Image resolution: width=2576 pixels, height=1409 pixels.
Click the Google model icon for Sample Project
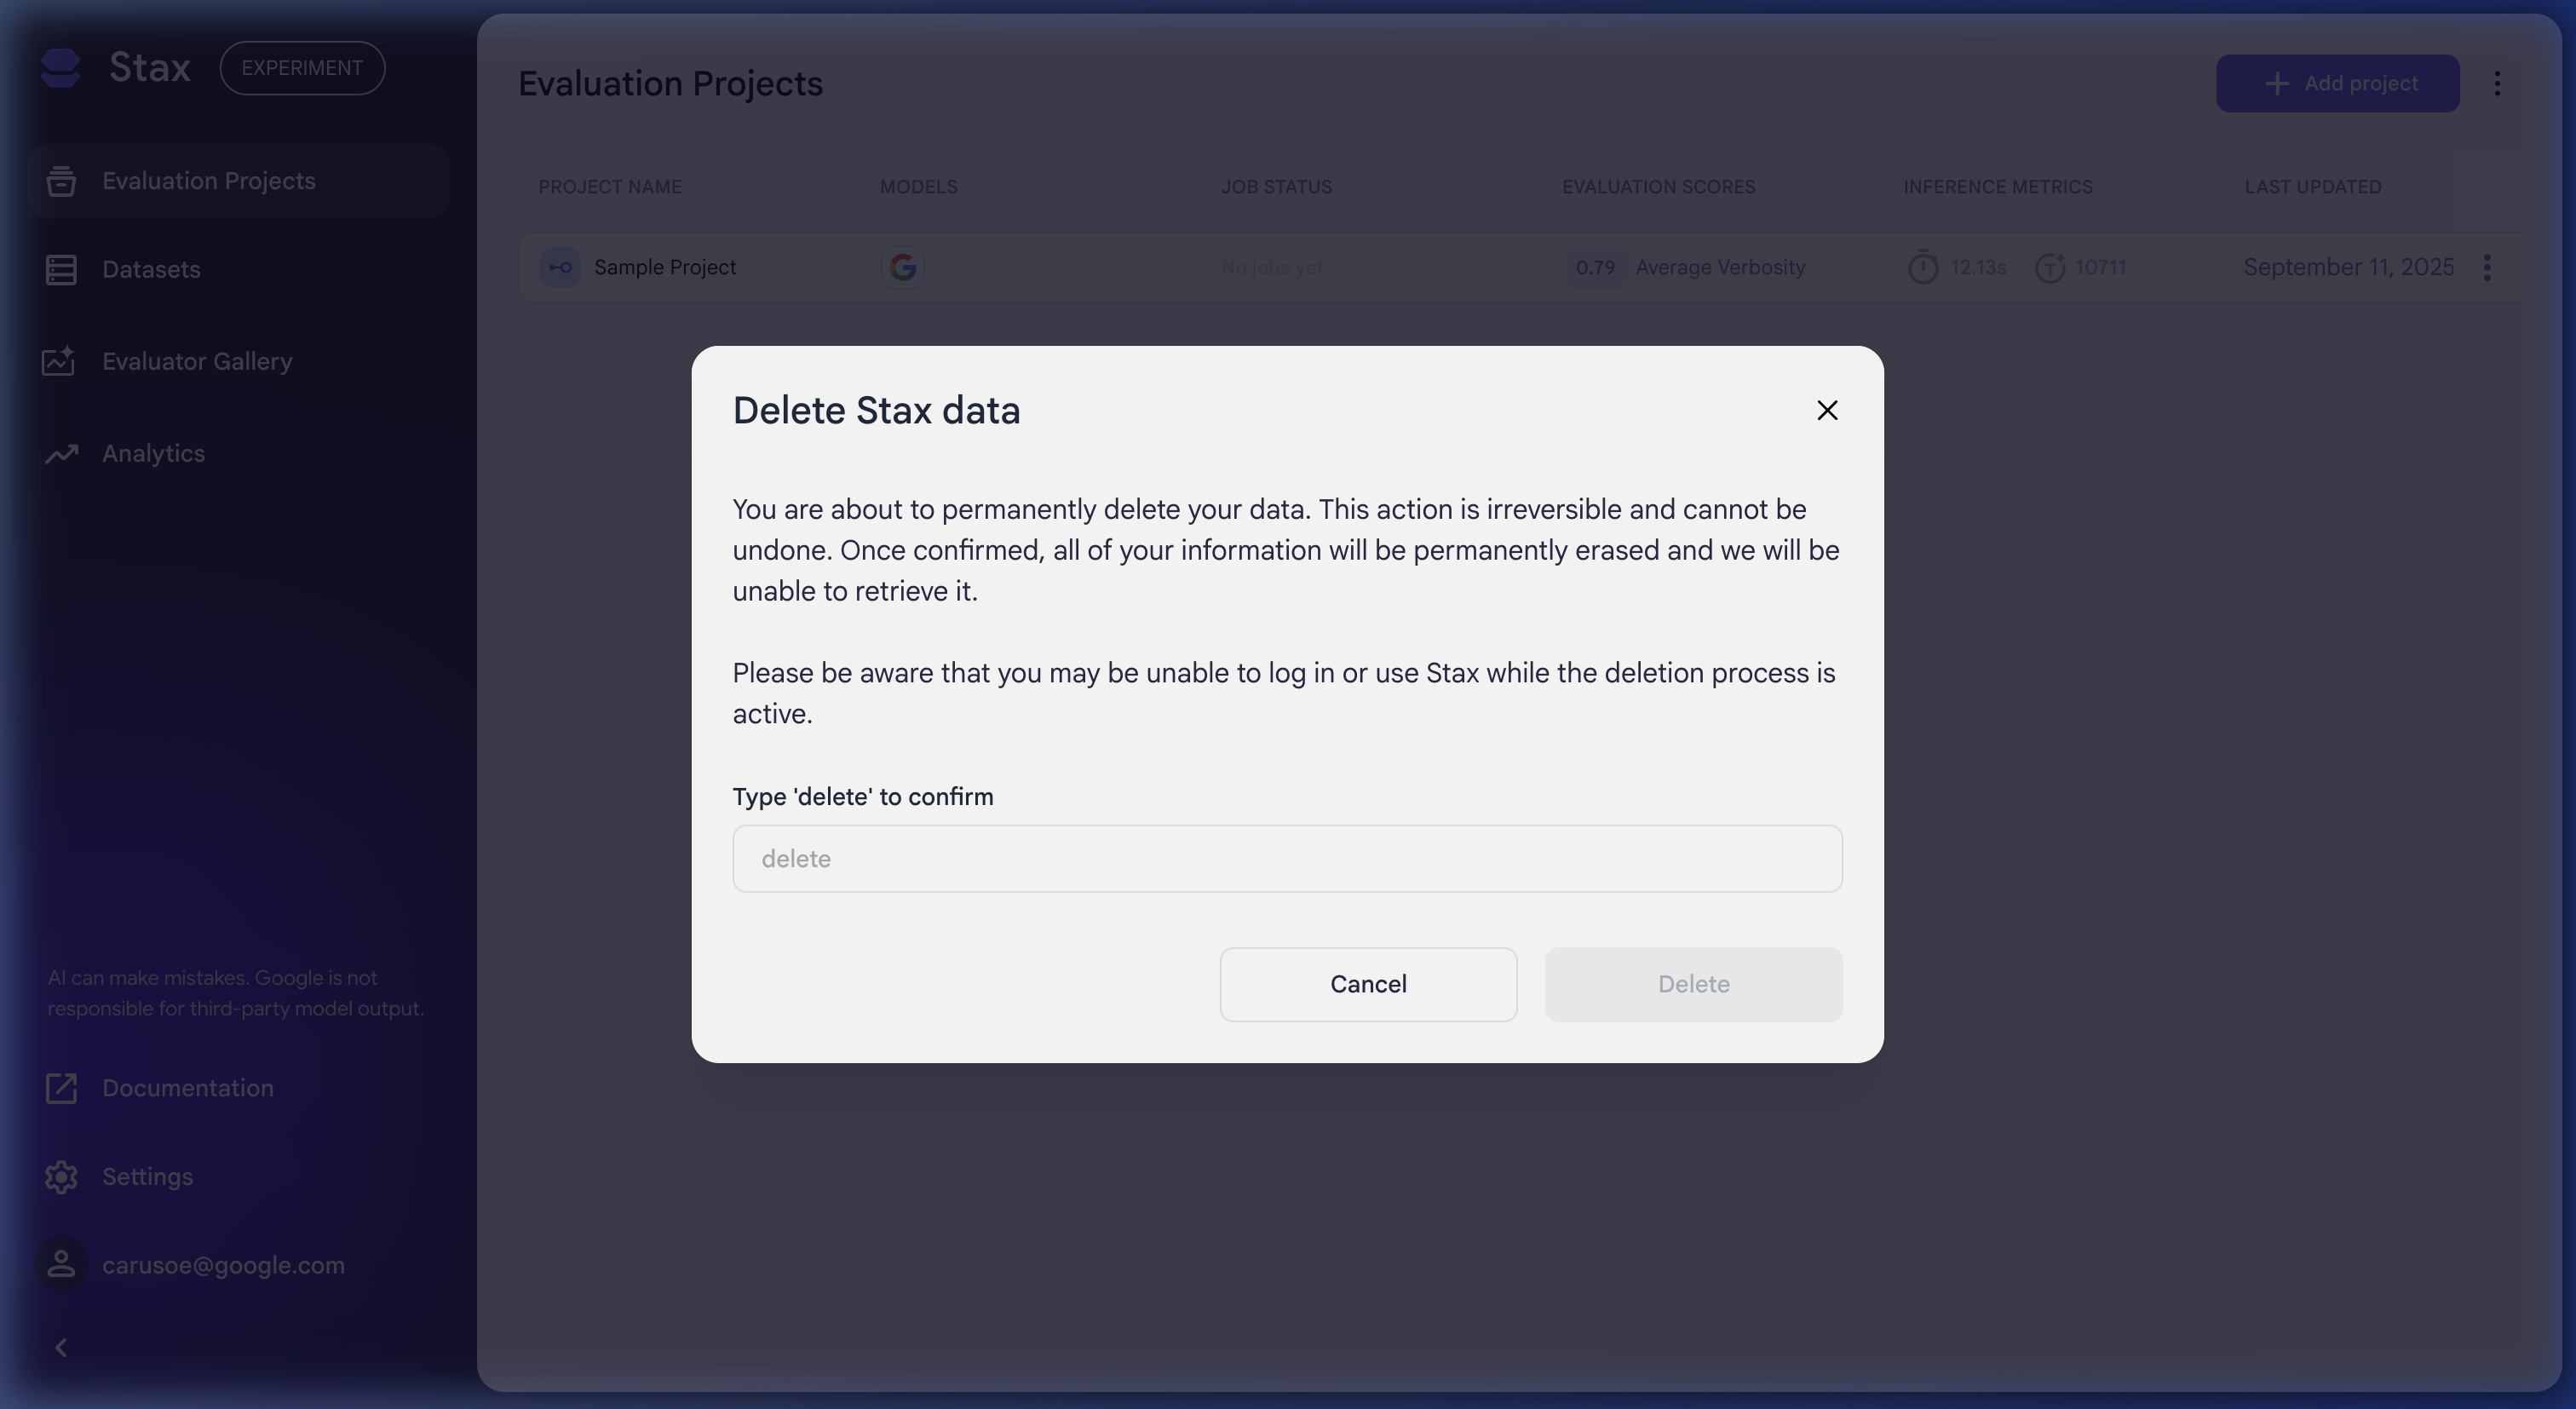(x=903, y=267)
